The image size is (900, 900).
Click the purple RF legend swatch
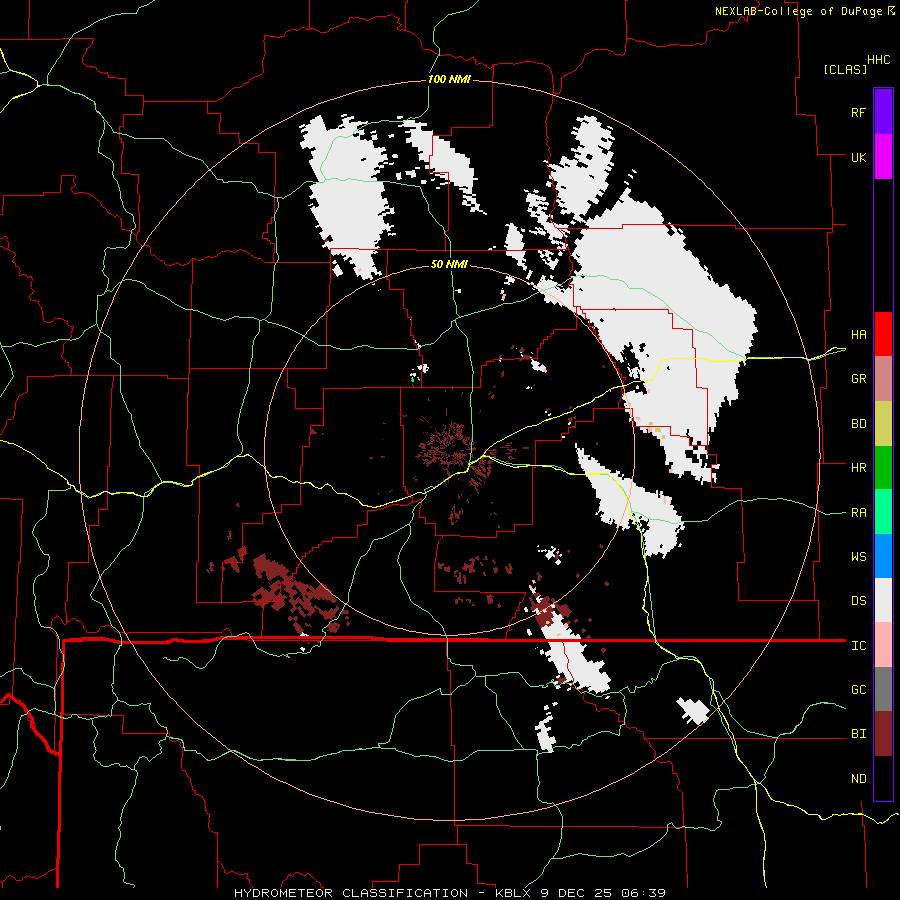(883, 112)
